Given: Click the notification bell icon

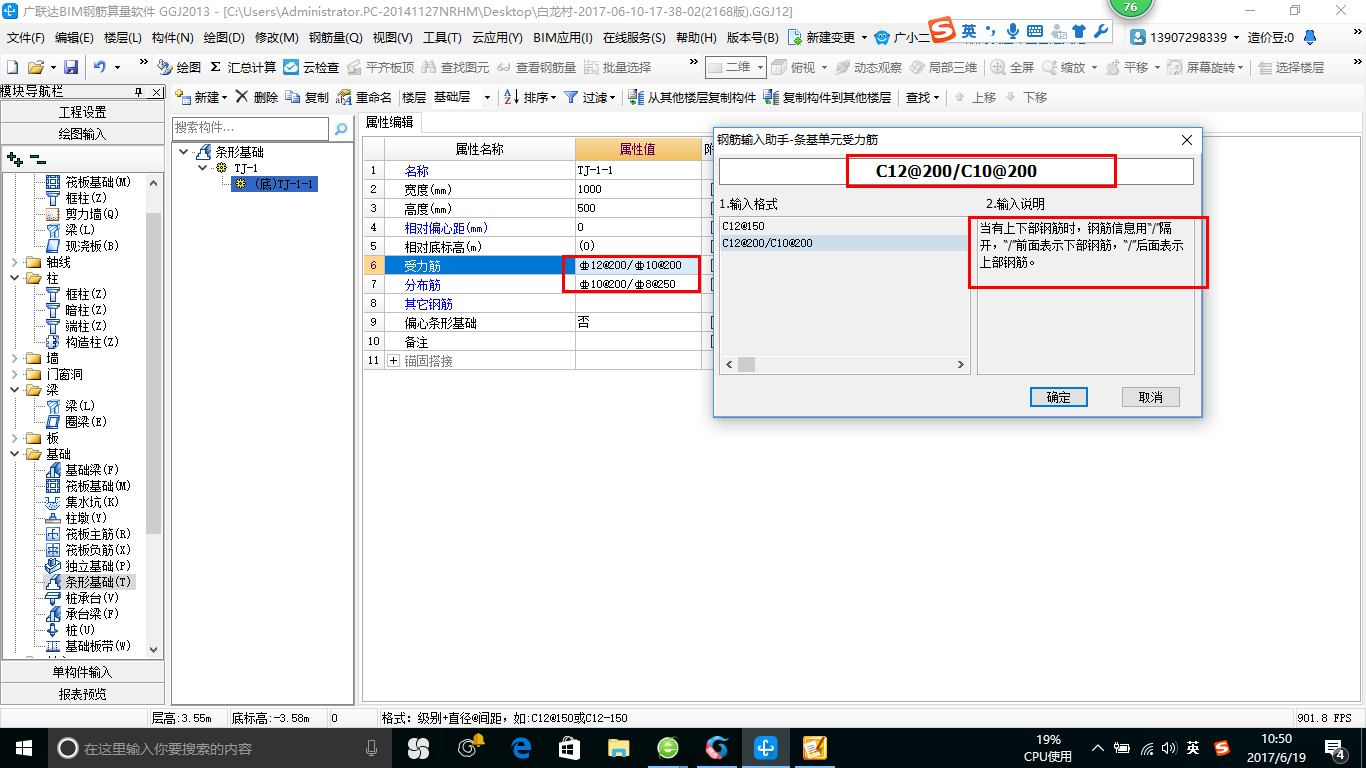Looking at the screenshot, I should 1311,37.
